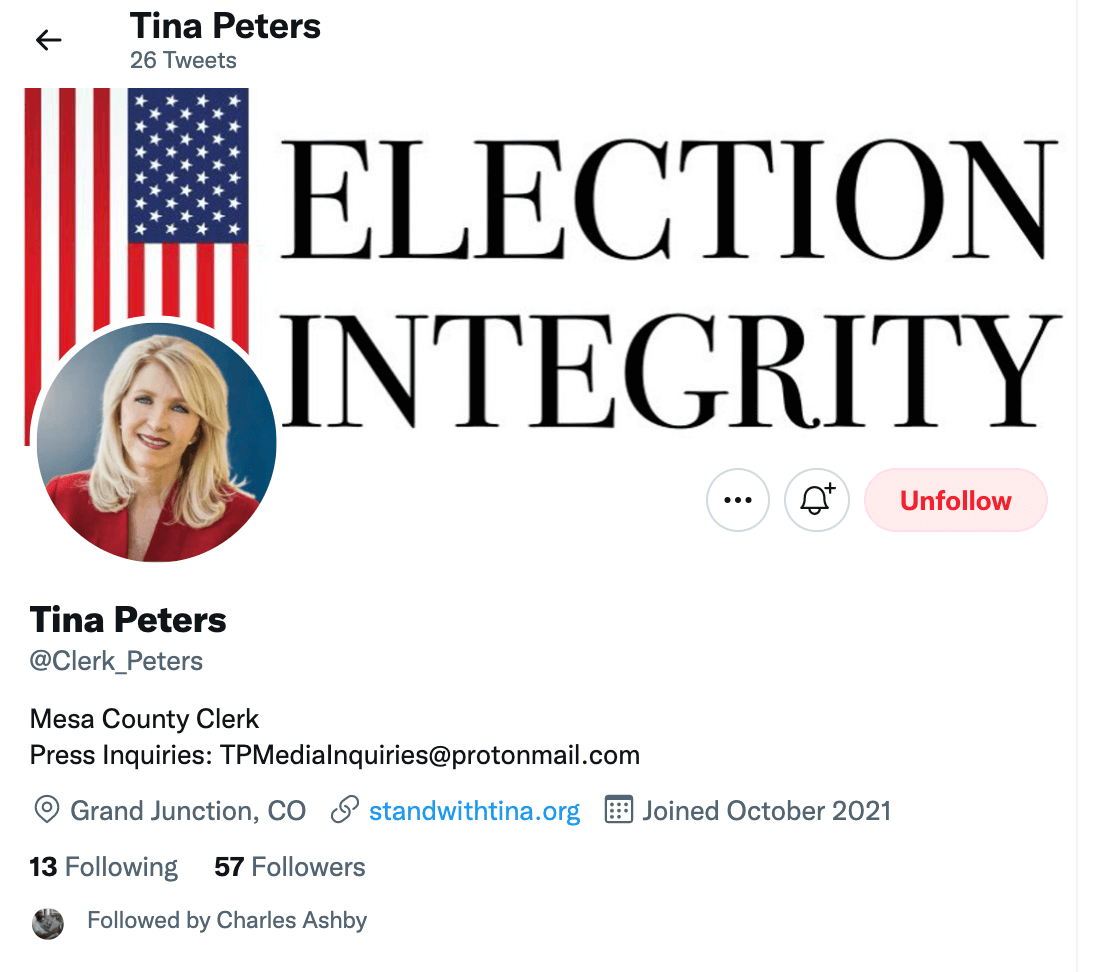The image size is (1098, 972).
Task: Click the link chain icon
Action: 345,810
